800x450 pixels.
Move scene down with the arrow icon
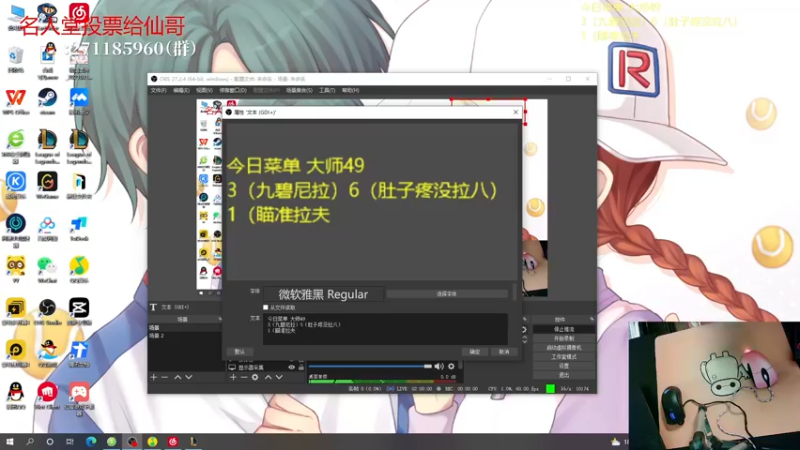tap(189, 377)
